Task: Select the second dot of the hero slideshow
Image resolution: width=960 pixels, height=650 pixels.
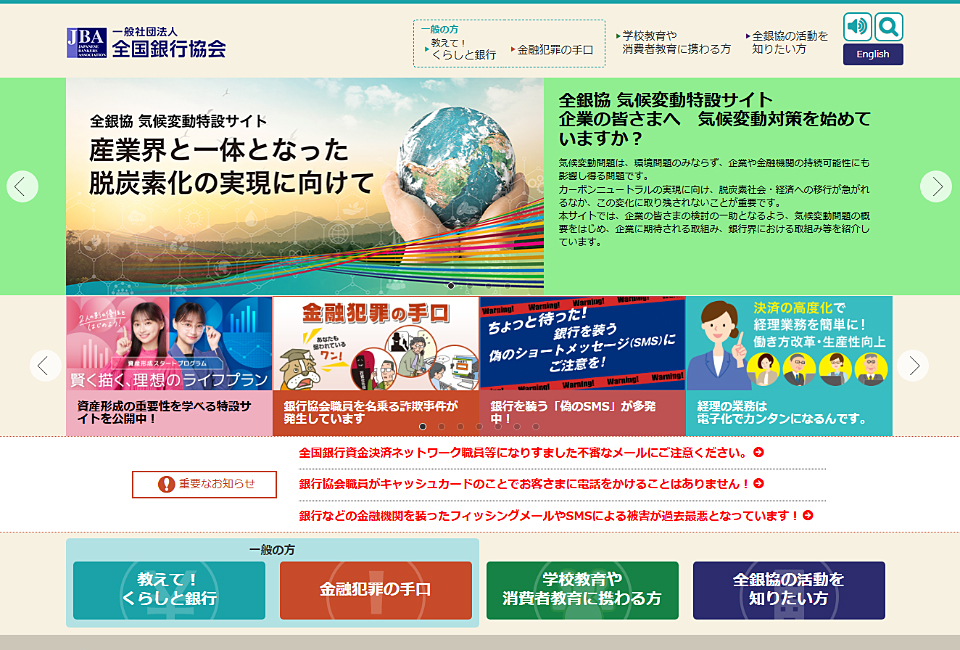Action: pos(470,286)
